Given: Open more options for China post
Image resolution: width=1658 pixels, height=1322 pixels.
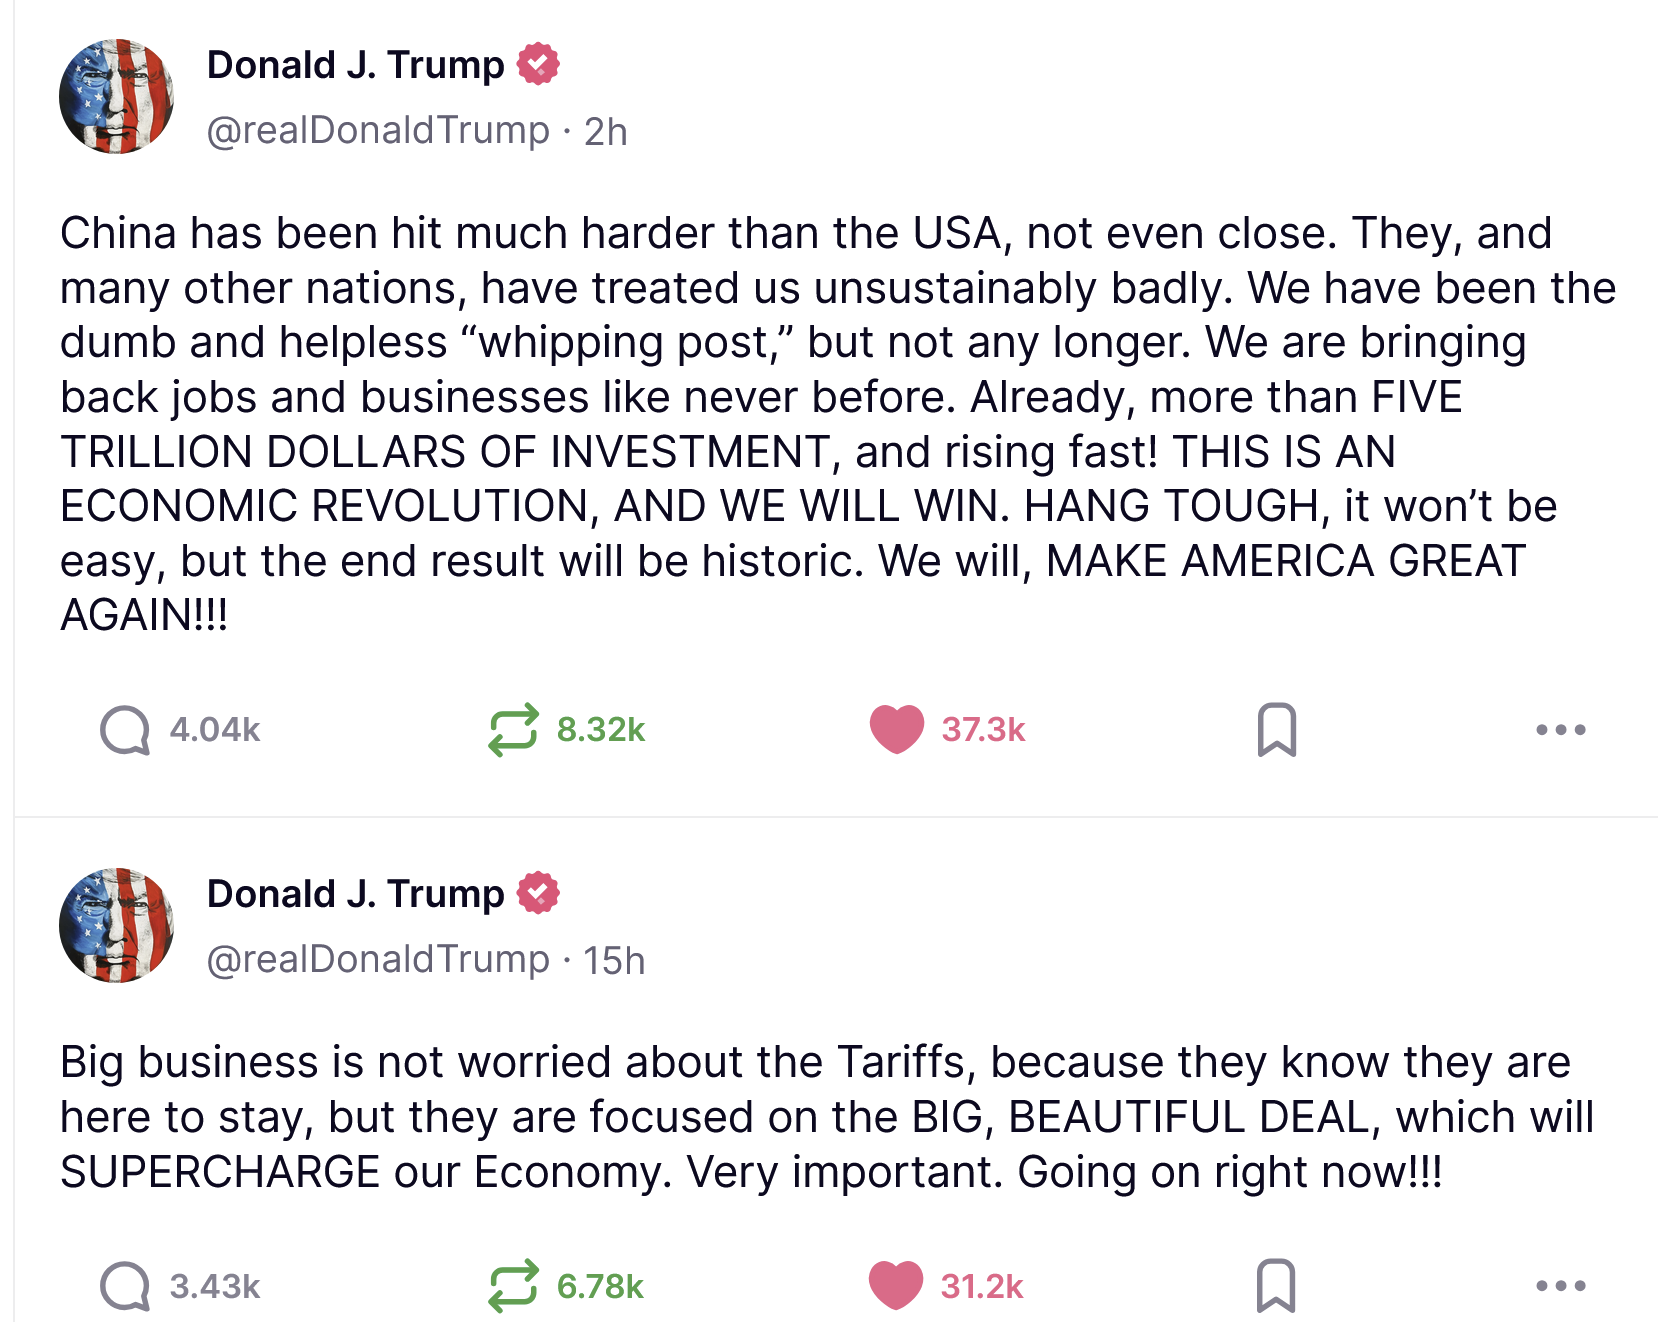Looking at the screenshot, I should coord(1560,730).
